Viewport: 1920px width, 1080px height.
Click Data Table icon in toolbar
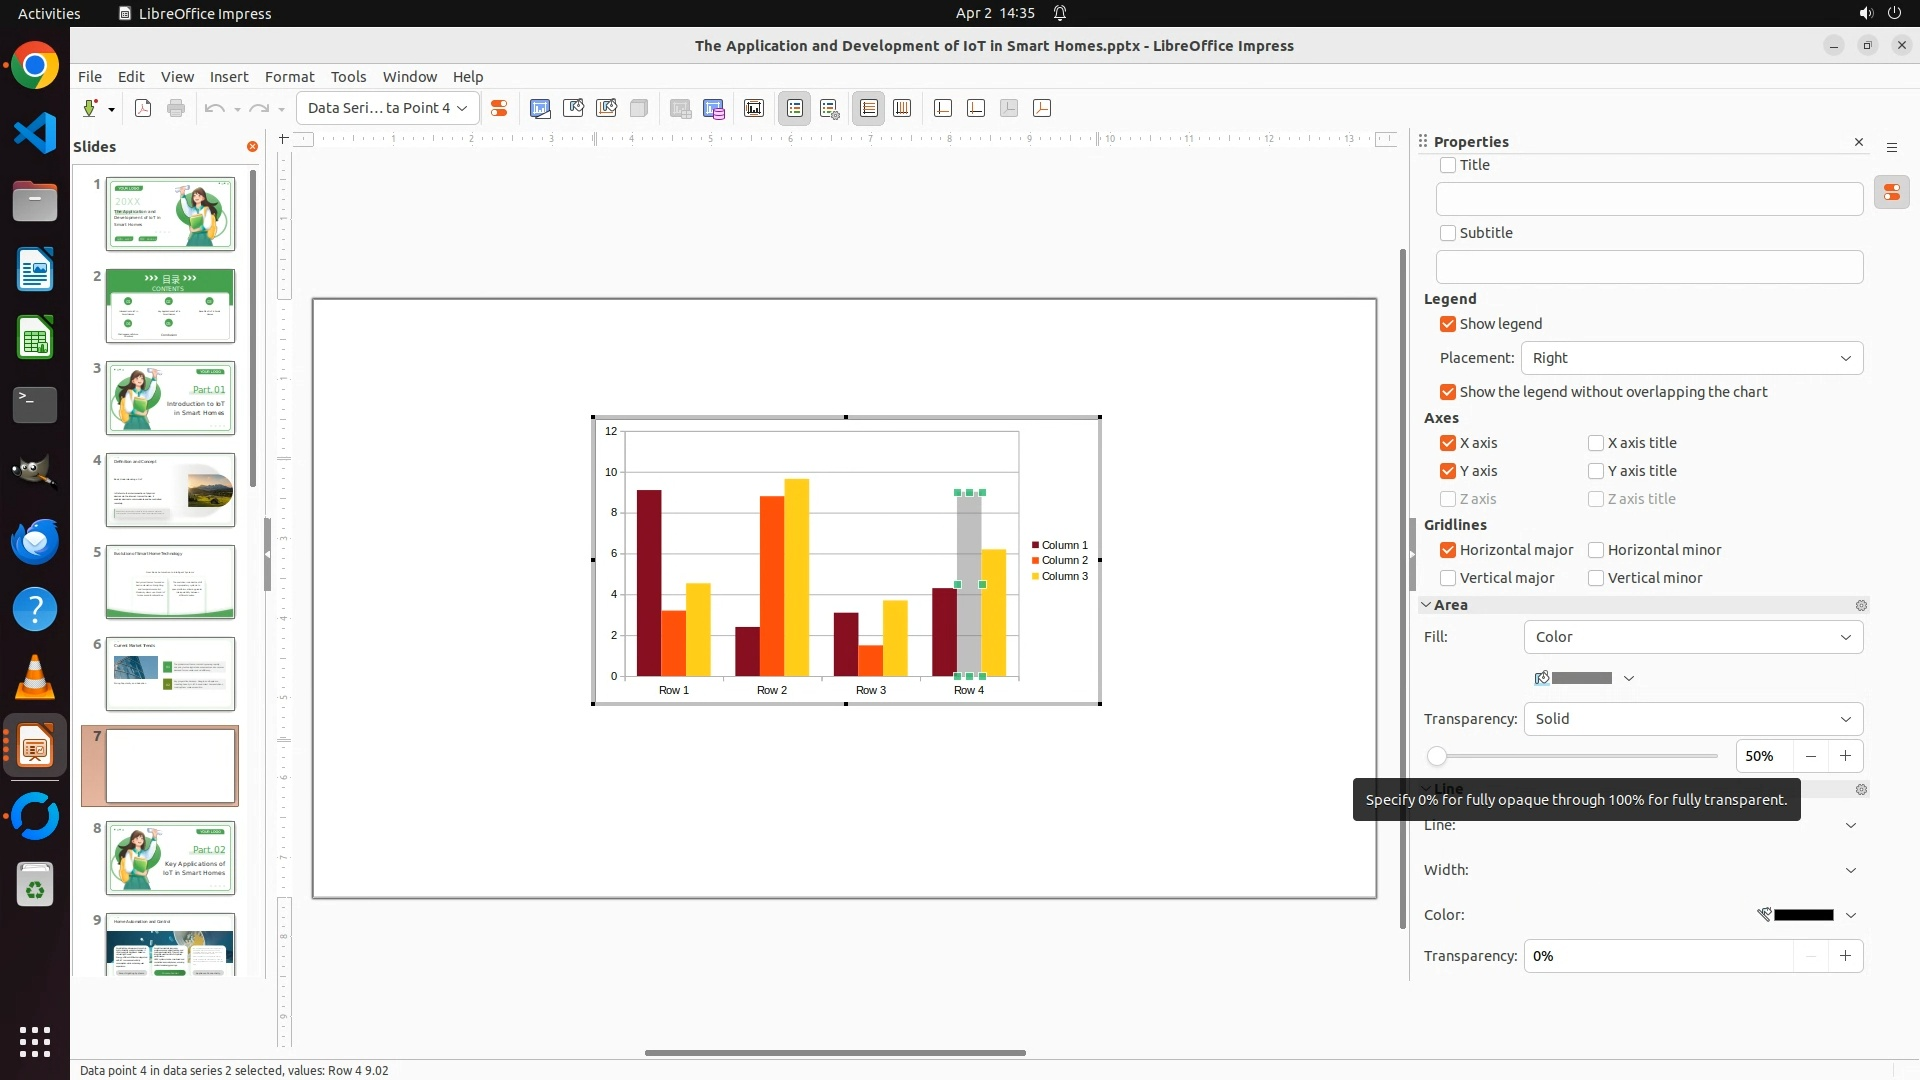pos(714,108)
